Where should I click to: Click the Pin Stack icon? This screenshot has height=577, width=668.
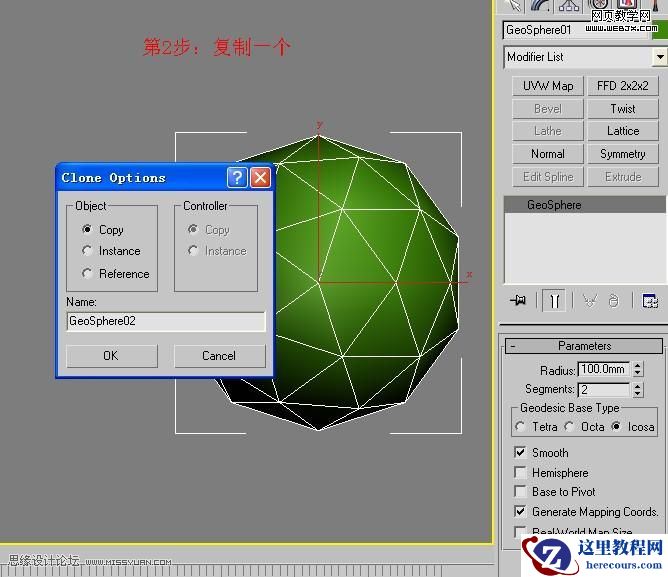[518, 301]
